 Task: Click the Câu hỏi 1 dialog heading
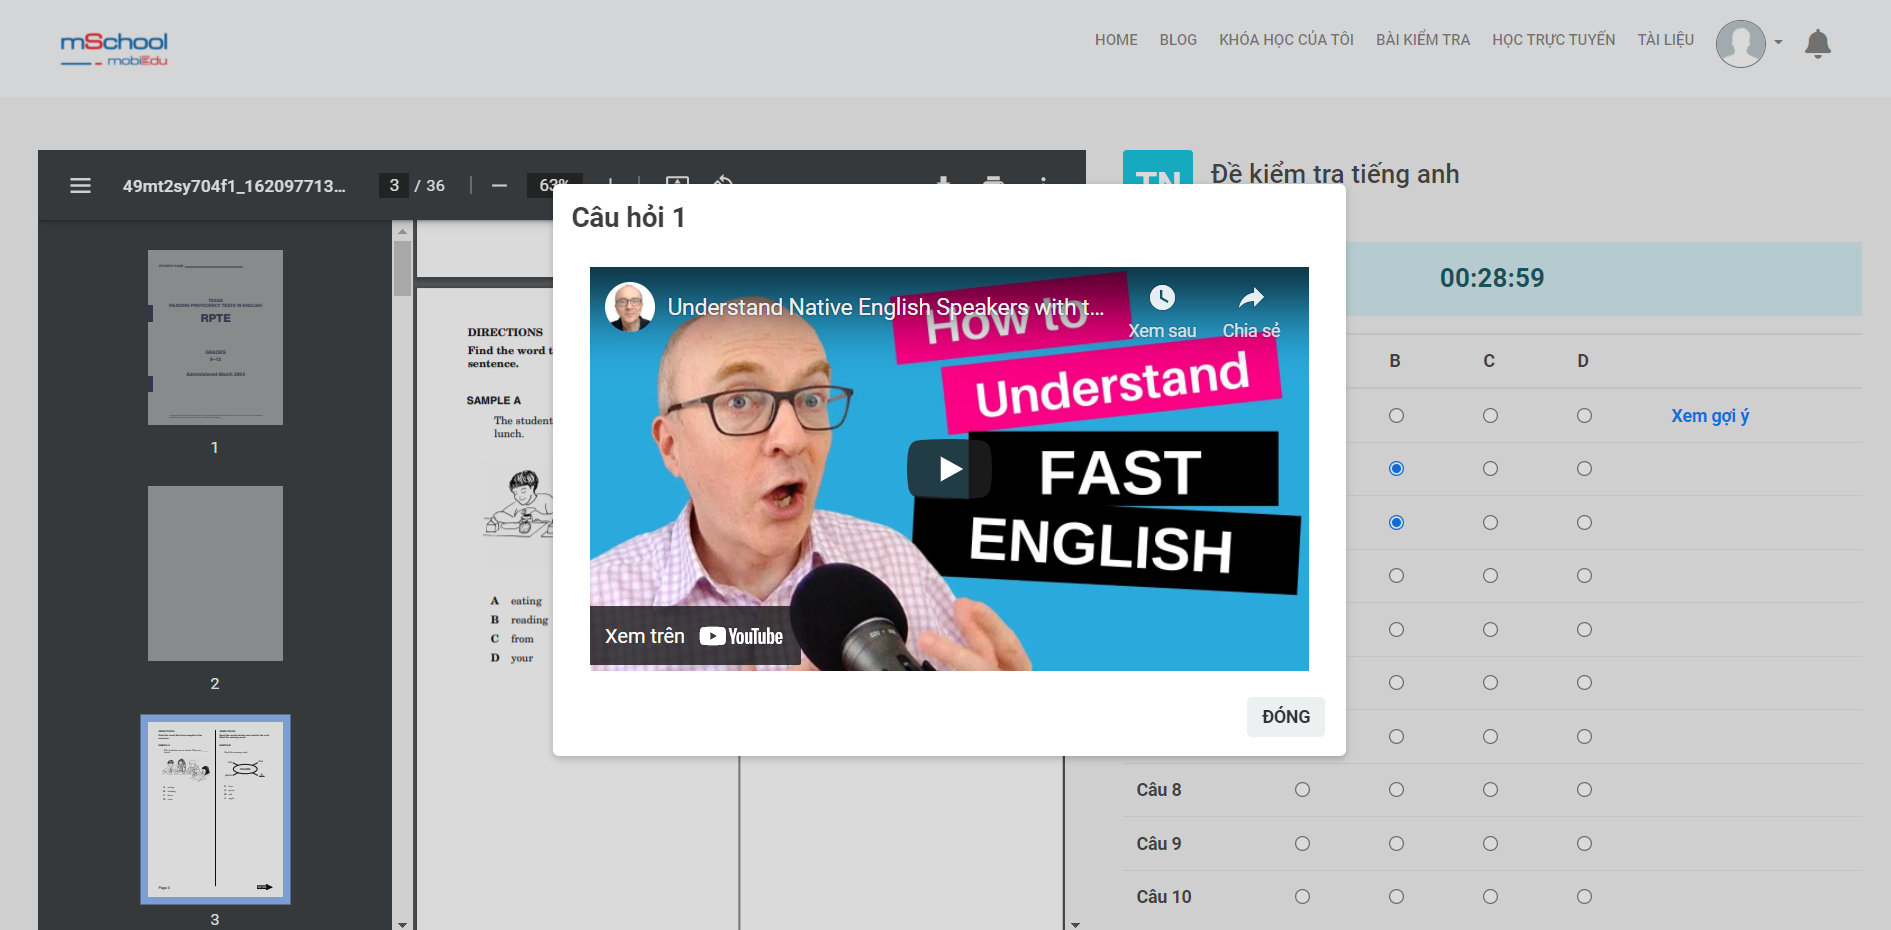(x=628, y=217)
